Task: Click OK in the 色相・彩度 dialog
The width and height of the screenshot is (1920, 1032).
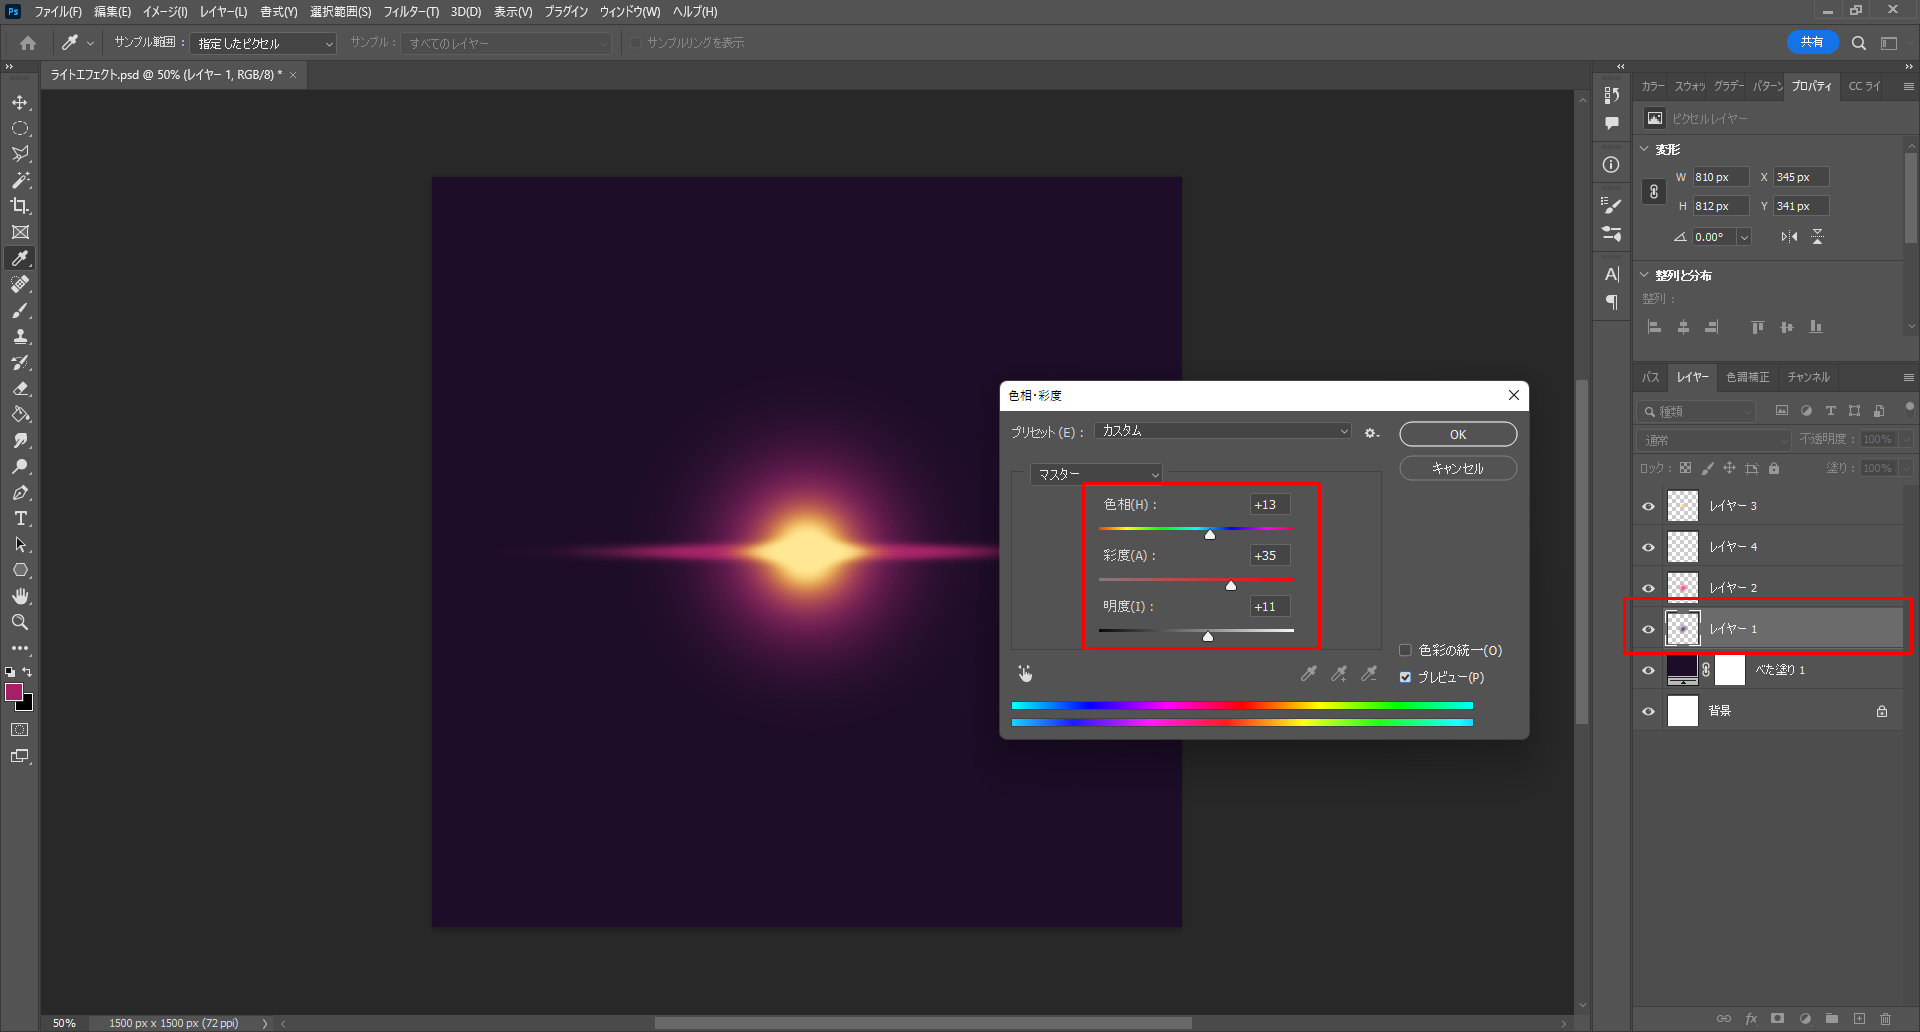Action: [1457, 434]
